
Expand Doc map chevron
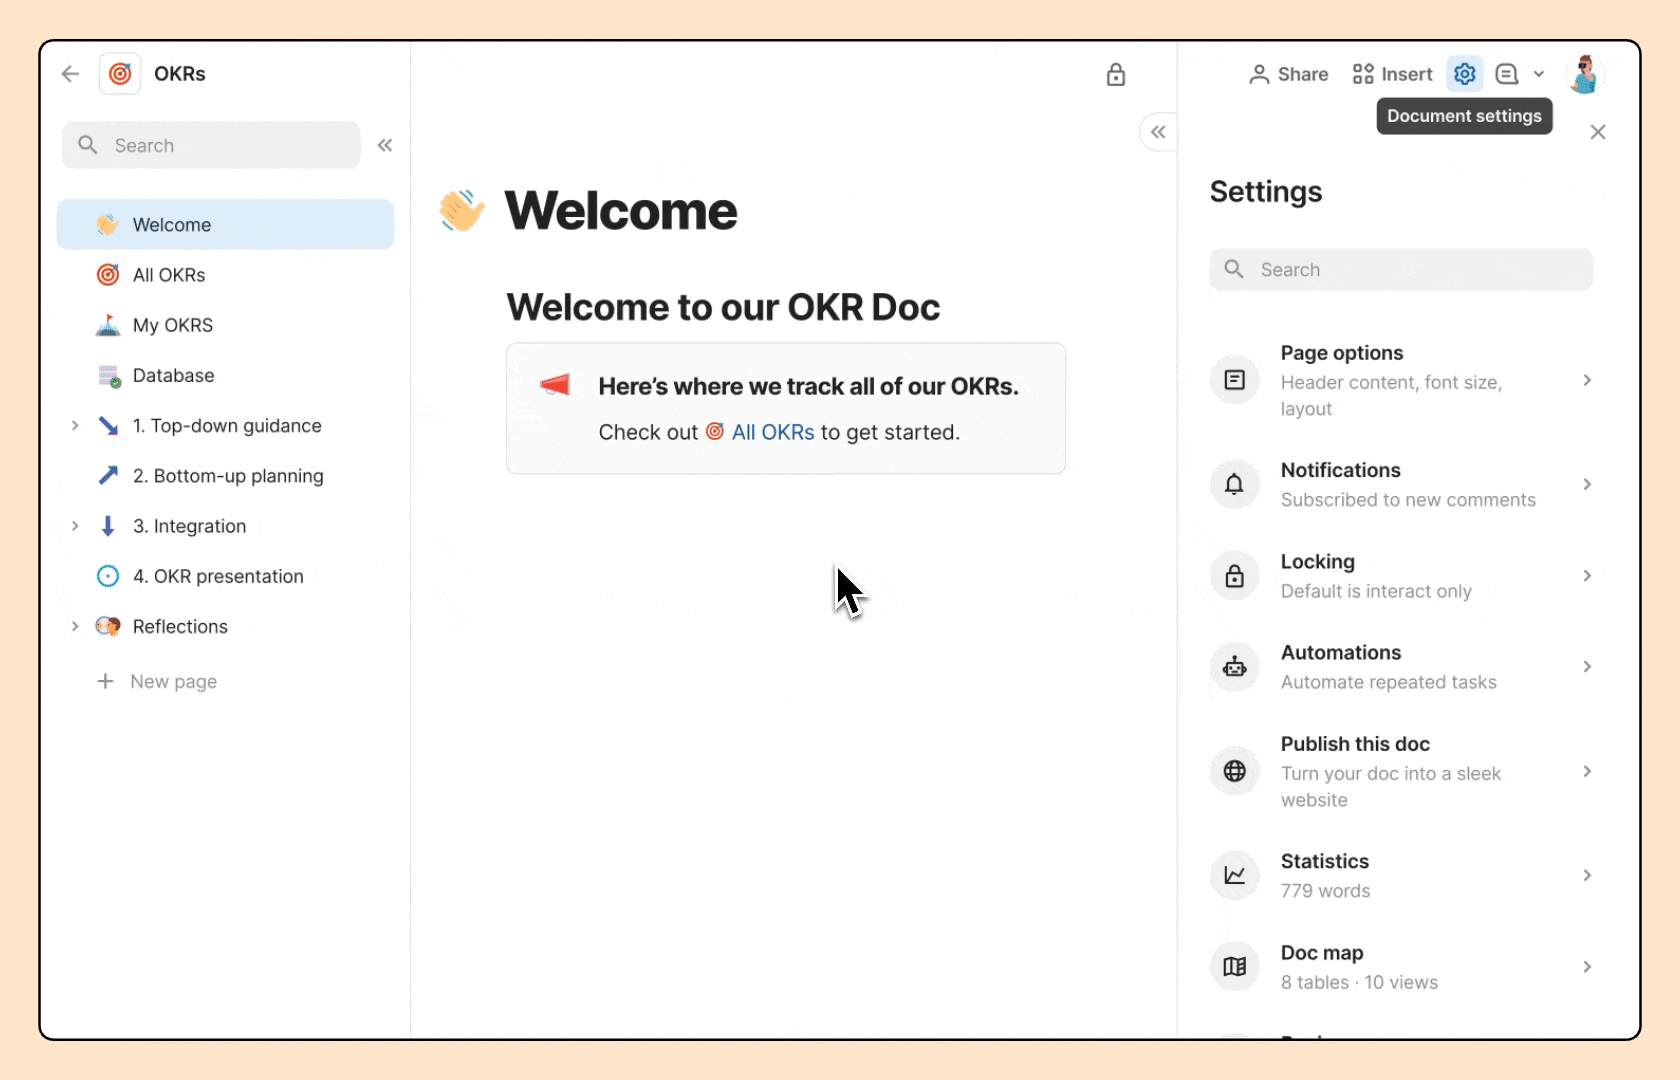(1587, 967)
